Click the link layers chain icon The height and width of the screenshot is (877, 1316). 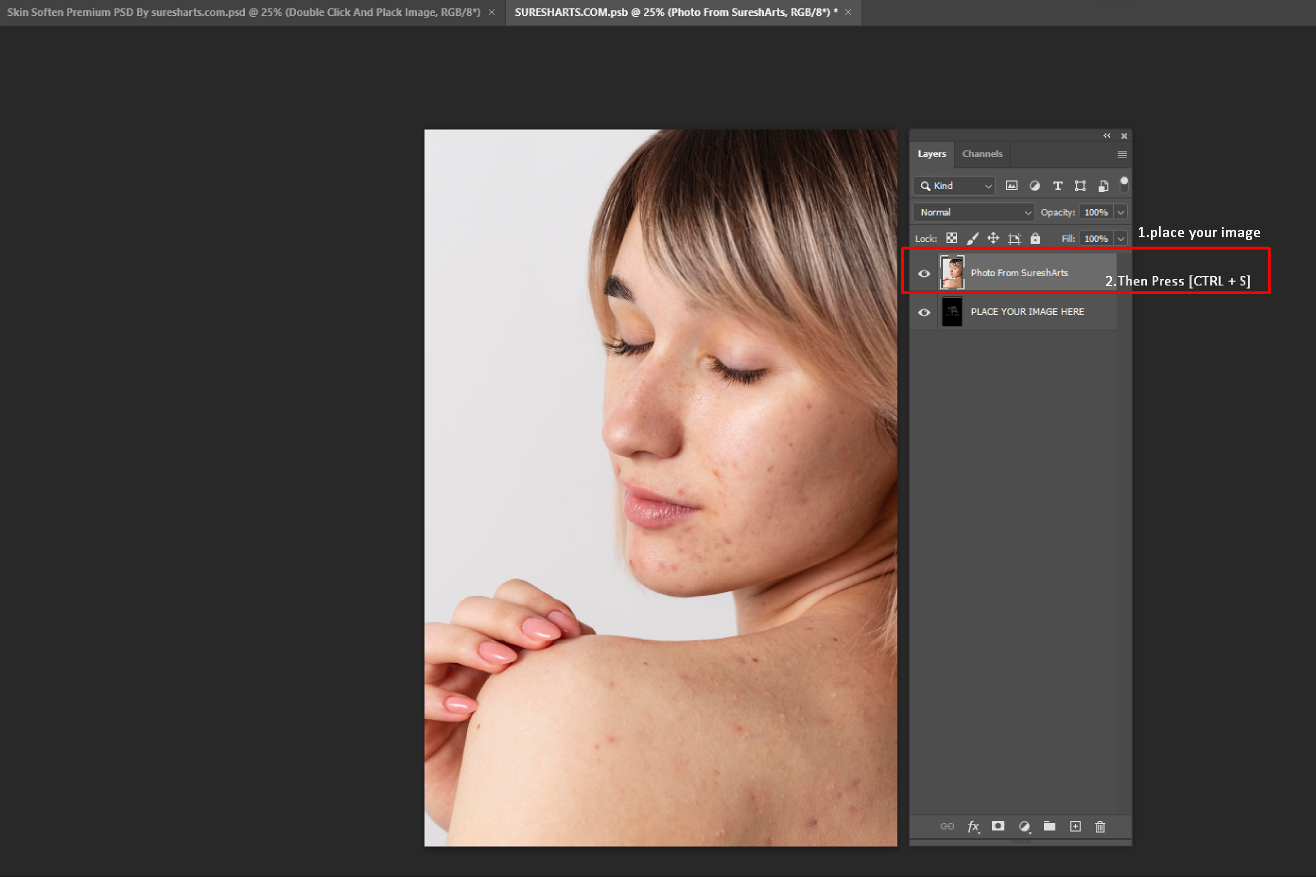pos(947,826)
